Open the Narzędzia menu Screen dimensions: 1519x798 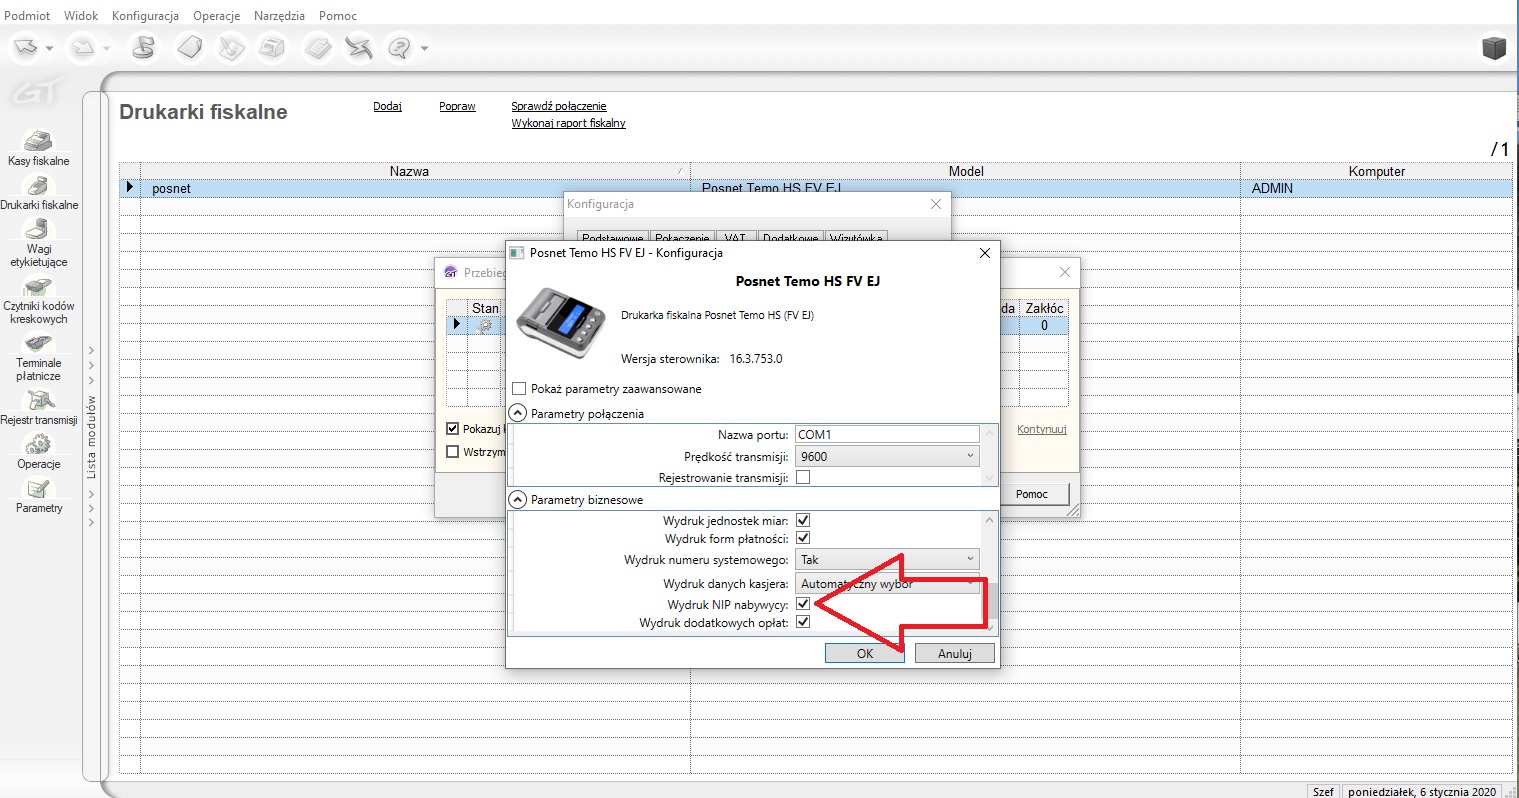pyautogui.click(x=279, y=16)
